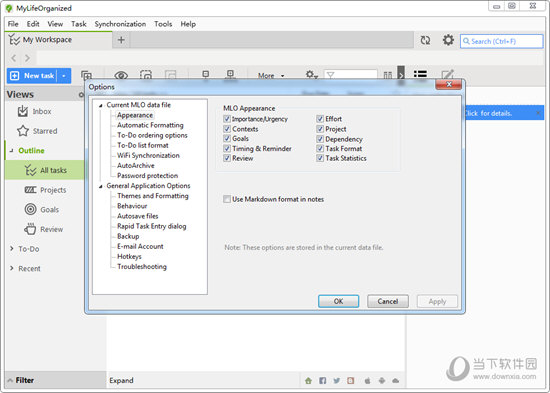This screenshot has width=550, height=393.
Task: Uncheck the Project checkbox
Action: 320,129
